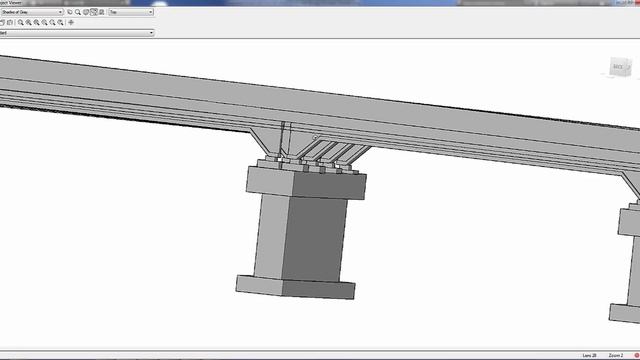This screenshot has width=640, height=360.
Task: Select the pan cross-arrows tool
Action: 71,22
